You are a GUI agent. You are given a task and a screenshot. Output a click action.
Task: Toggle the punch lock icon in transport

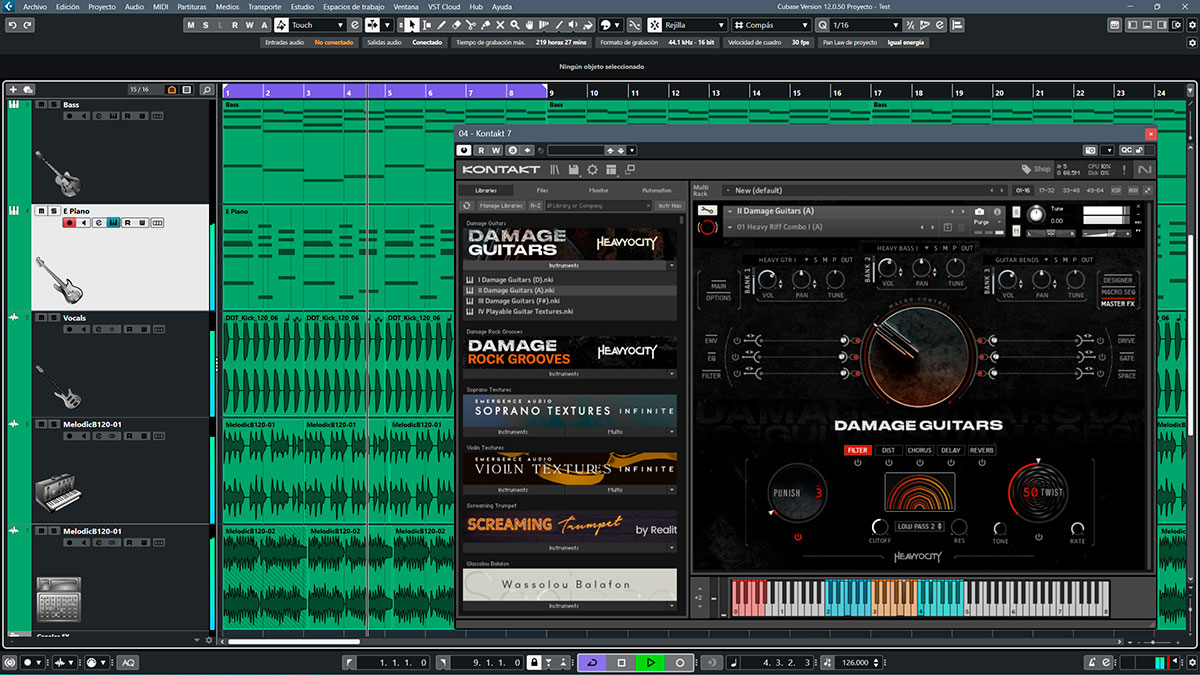[535, 662]
